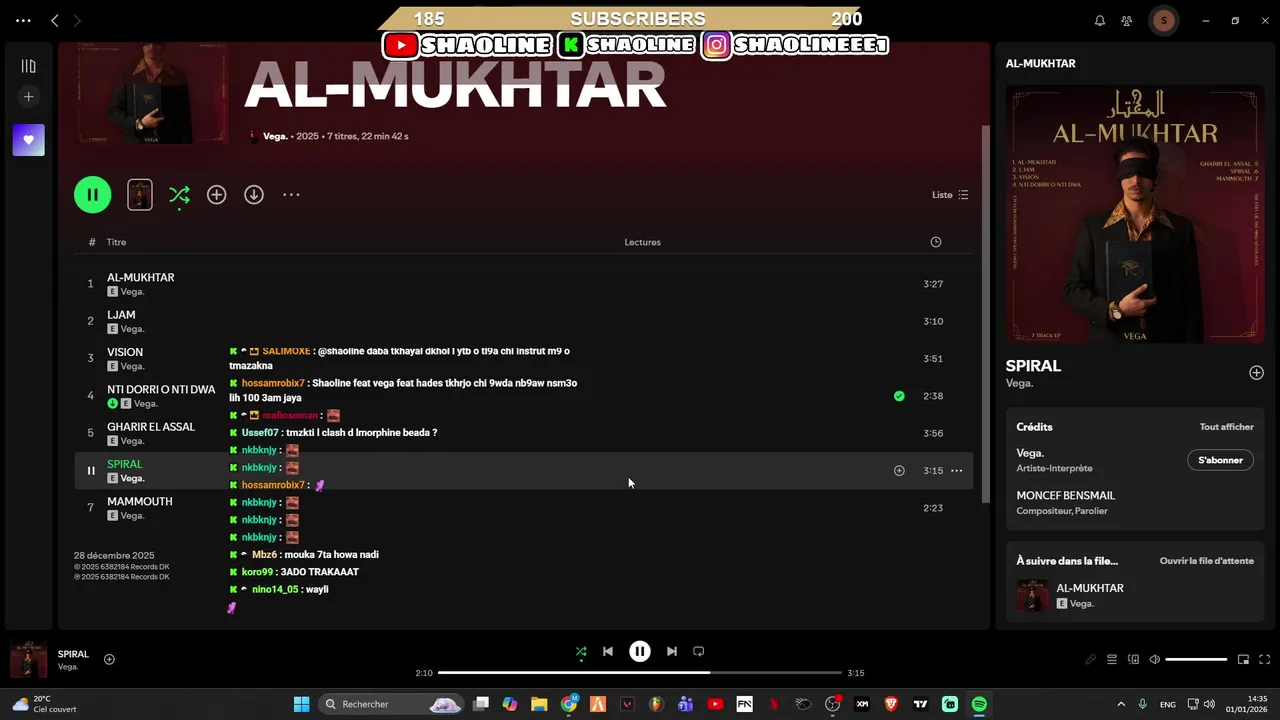This screenshot has width=1280, height=720.
Task: Click the taskbar Rechercher search box
Action: pos(391,704)
